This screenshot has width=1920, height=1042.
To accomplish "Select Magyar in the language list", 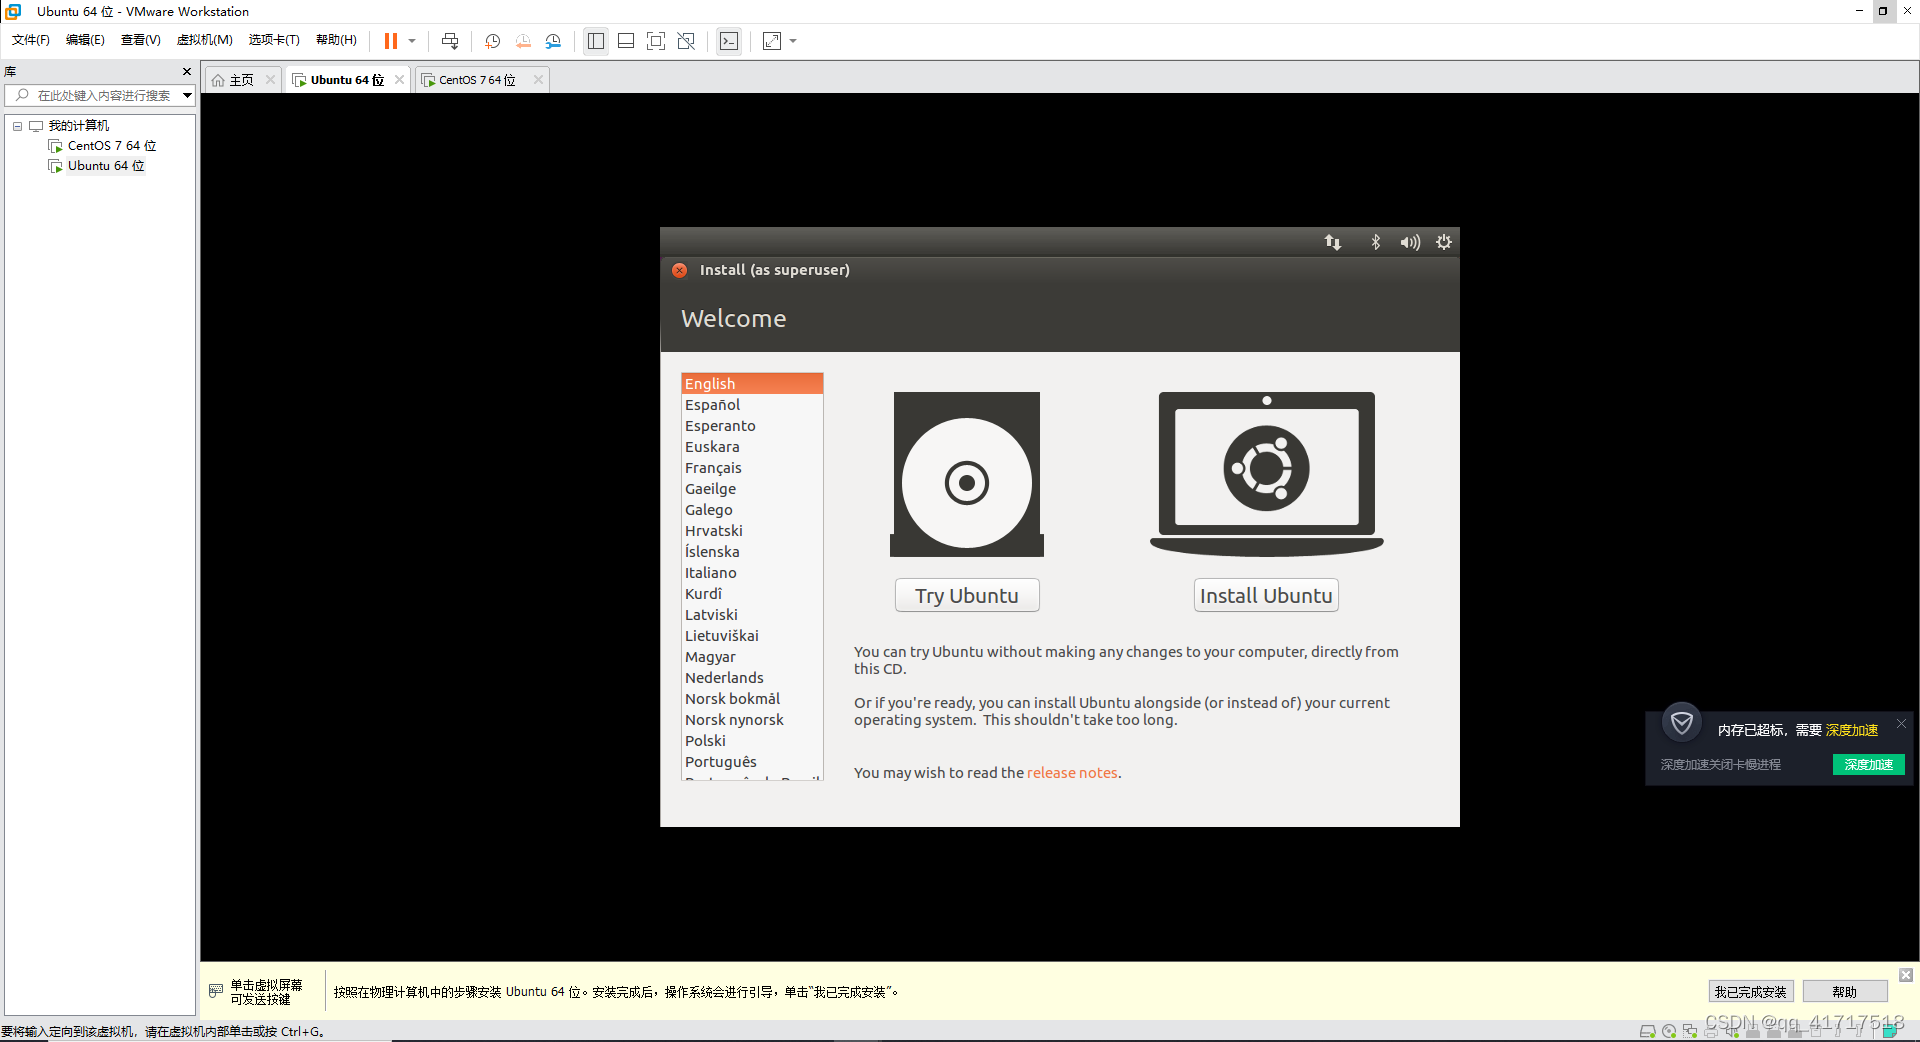I will pyautogui.click(x=752, y=657).
